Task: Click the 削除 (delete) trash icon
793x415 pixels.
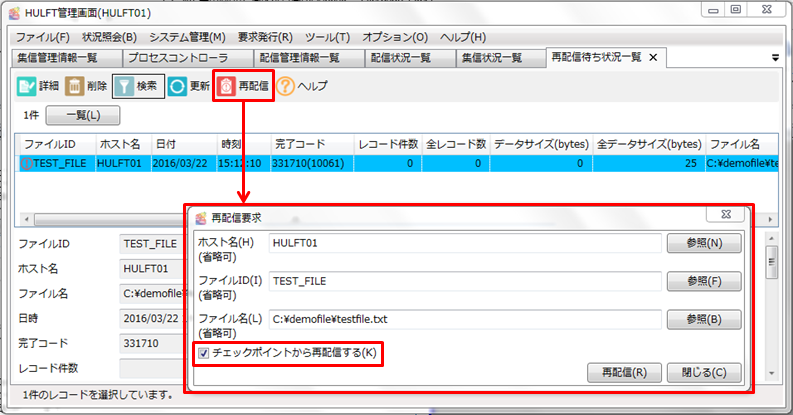Action: point(74,86)
